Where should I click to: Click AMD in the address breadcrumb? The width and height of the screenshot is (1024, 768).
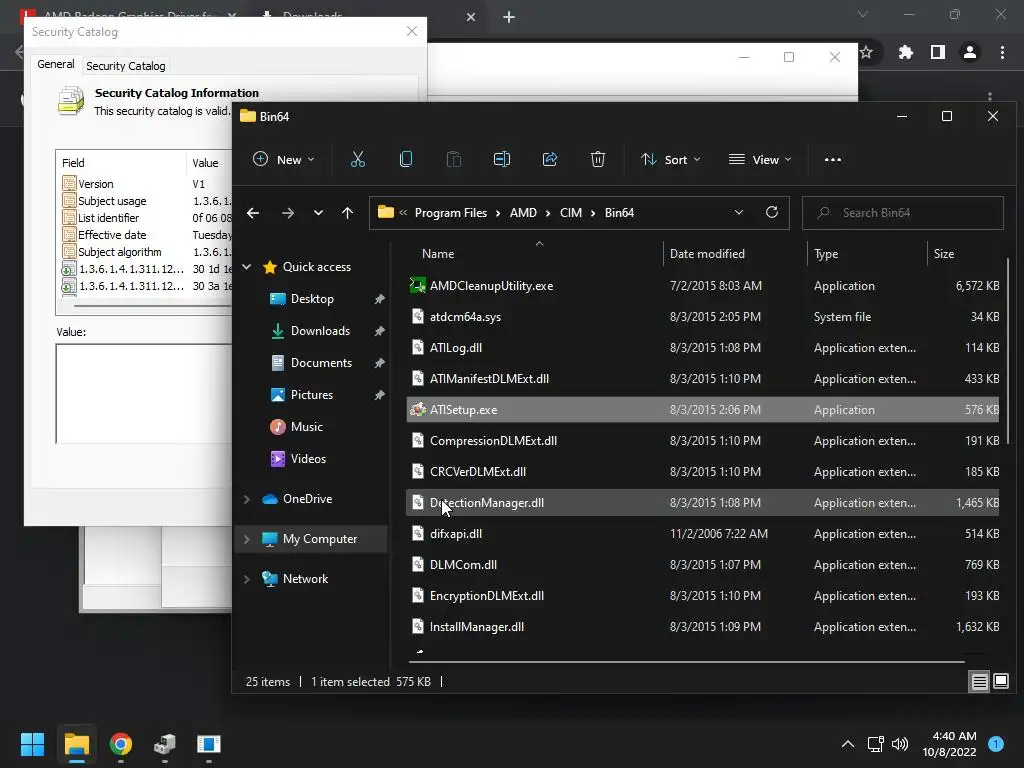coord(523,213)
